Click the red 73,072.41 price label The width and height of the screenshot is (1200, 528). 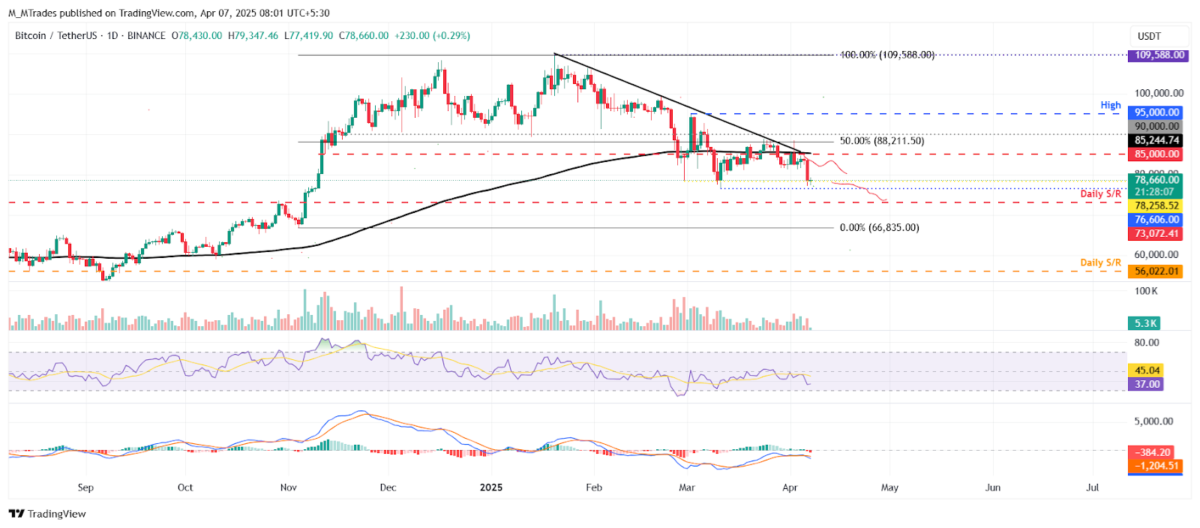coord(1155,233)
